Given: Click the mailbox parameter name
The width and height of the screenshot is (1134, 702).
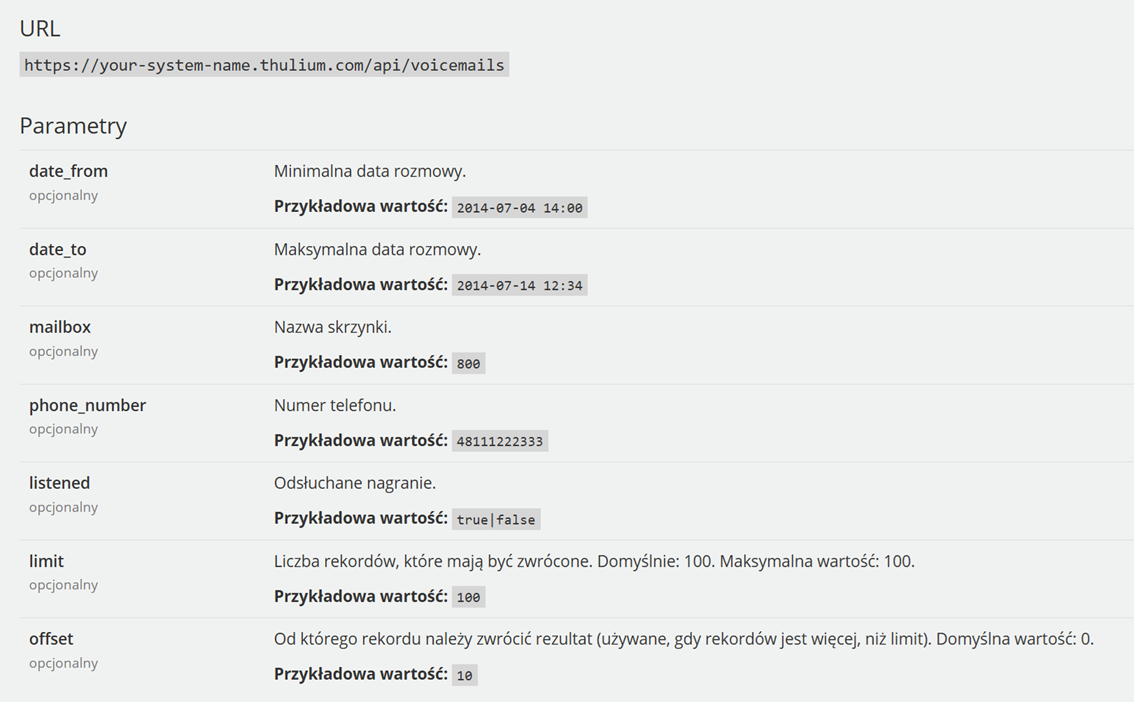Looking at the screenshot, I should 60,327.
